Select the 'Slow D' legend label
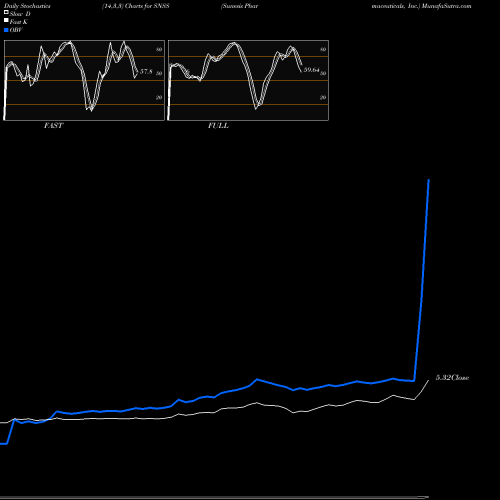Screen dimensions: 500x500 (x=20, y=14)
